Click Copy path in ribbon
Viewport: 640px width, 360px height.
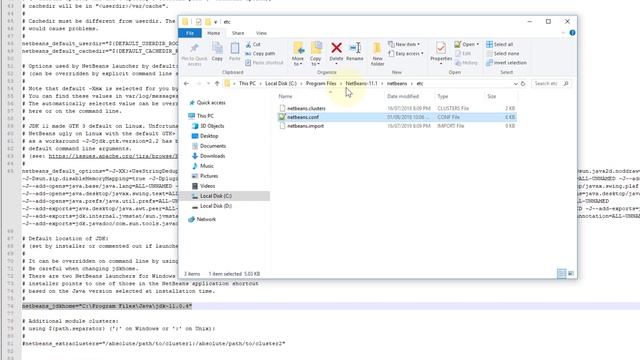[260, 53]
